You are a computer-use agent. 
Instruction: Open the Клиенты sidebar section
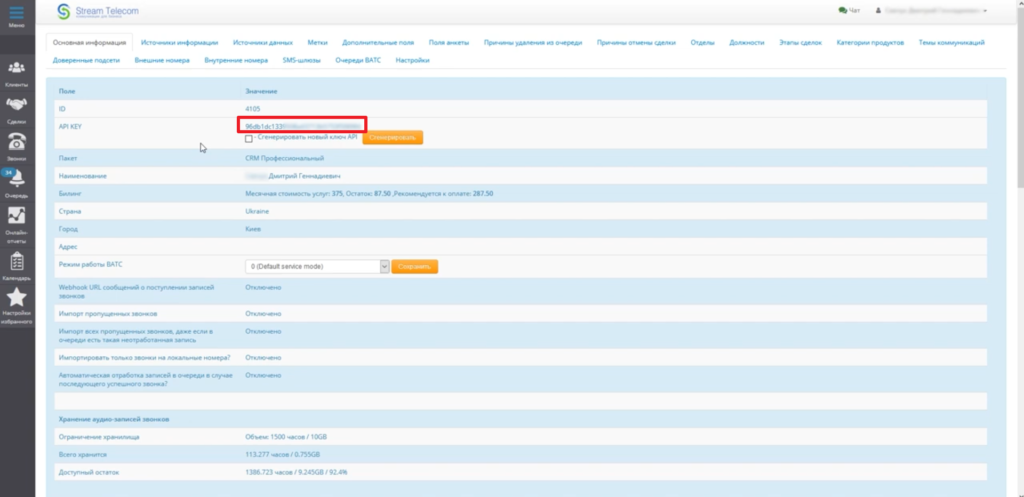pyautogui.click(x=16, y=70)
